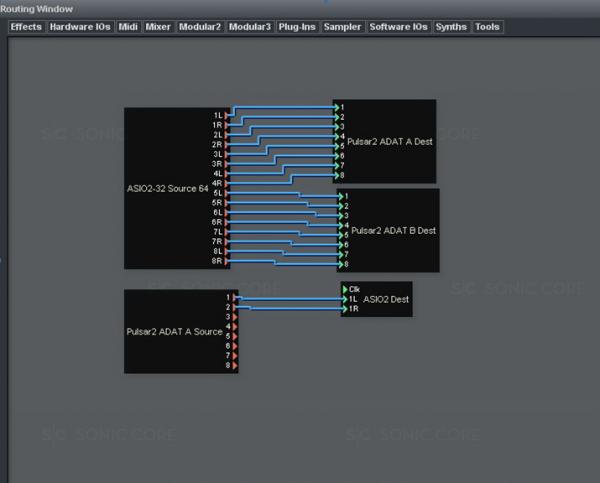Screen dimensions: 600x483
Task: Click input port 1 on Pulsar2 ADAT A Dest
Action: coord(336,107)
